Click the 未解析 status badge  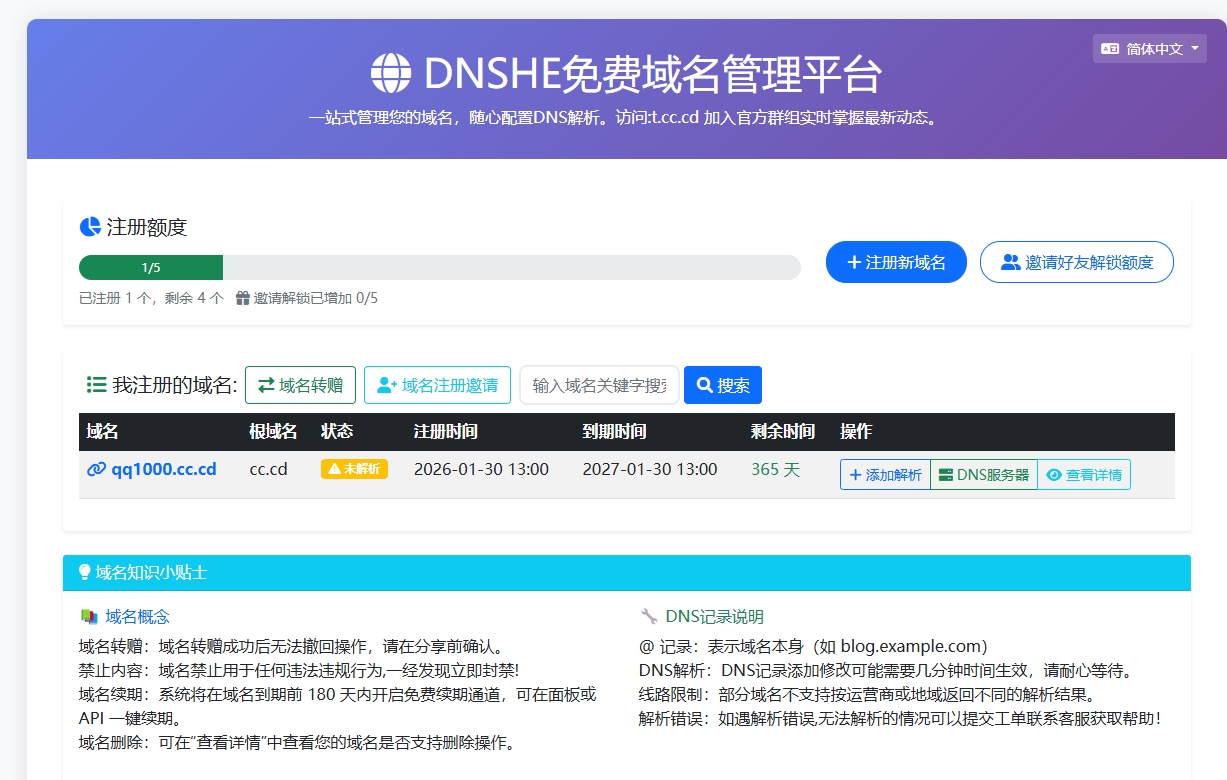coord(354,469)
